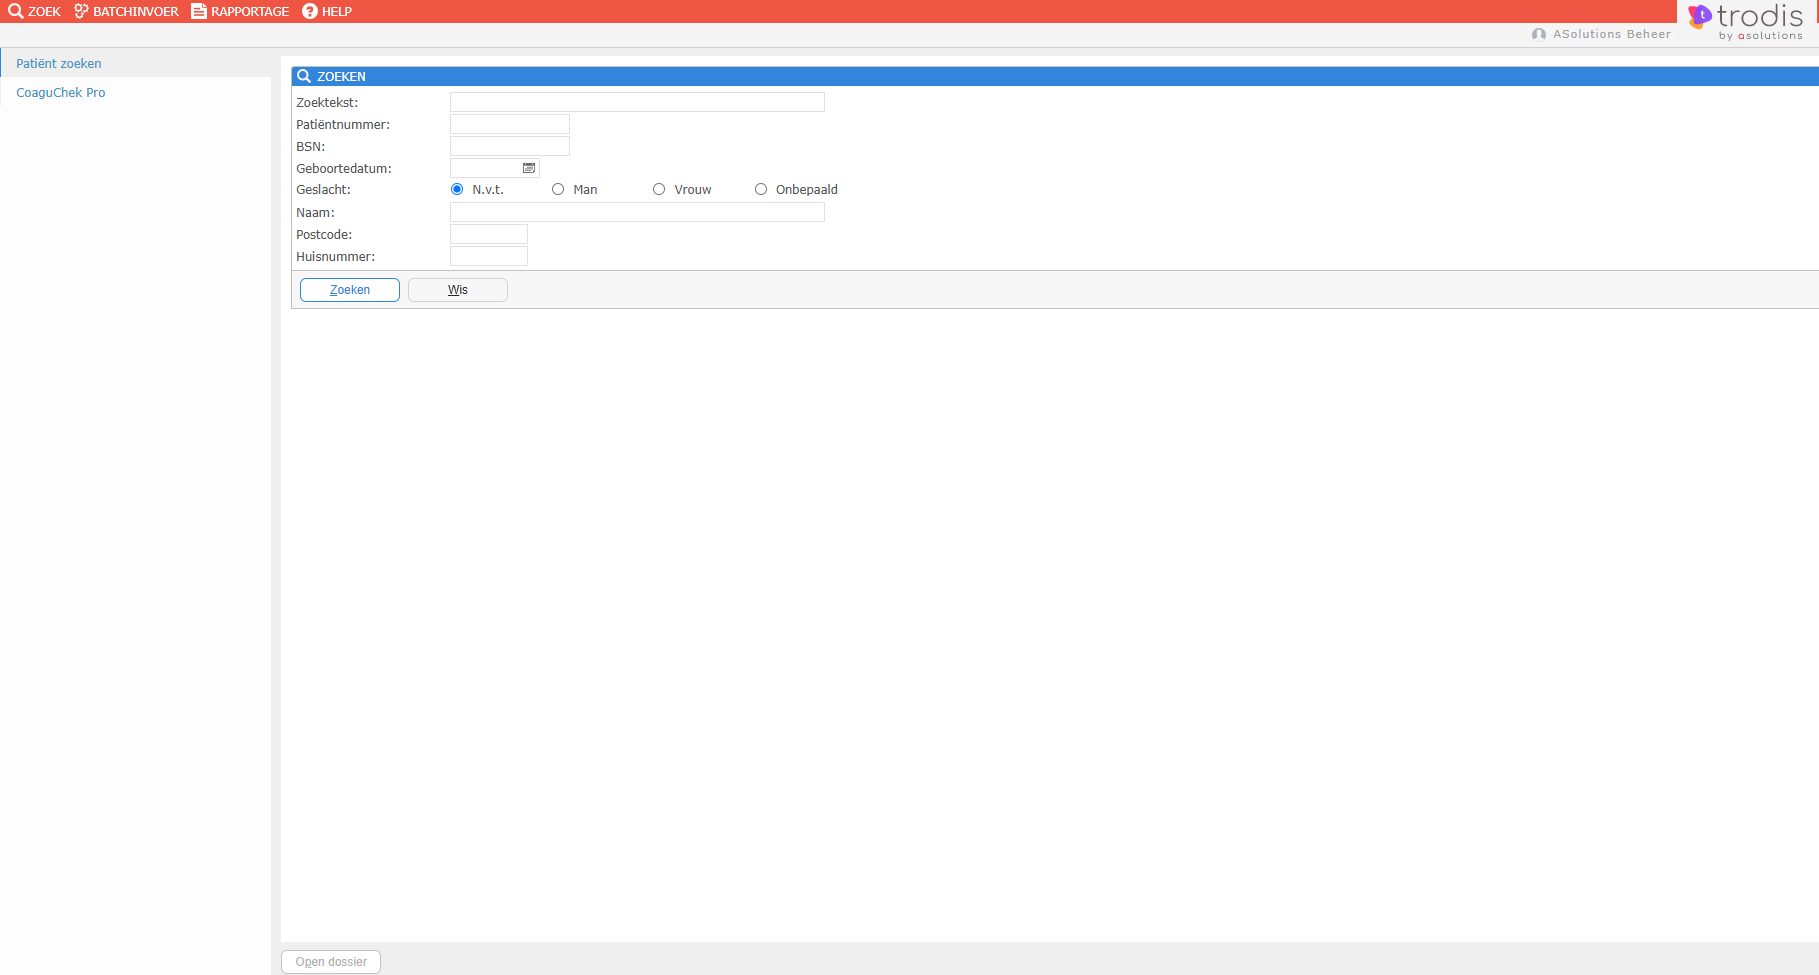Select Patiënt zoeken in sidebar
This screenshot has height=975, width=1819.
click(59, 63)
